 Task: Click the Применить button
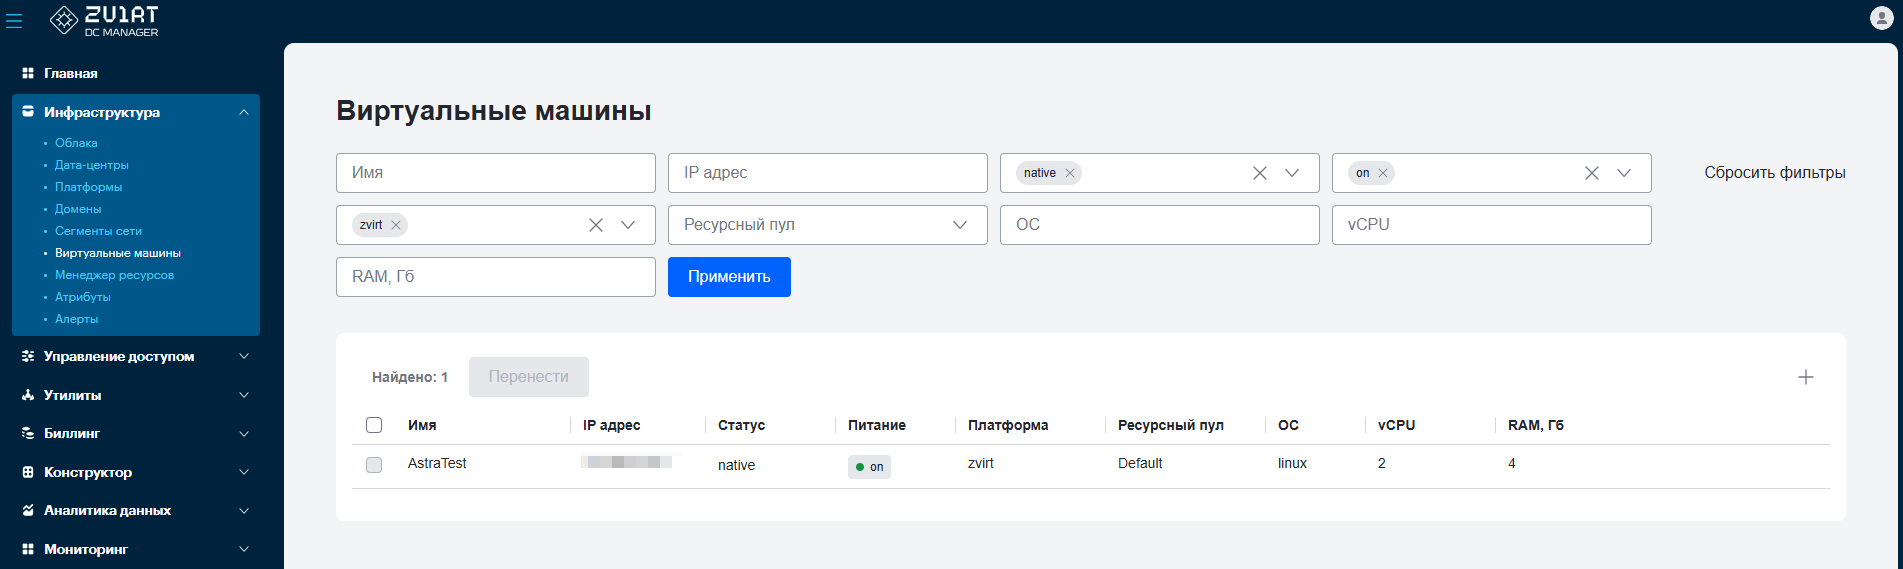729,277
